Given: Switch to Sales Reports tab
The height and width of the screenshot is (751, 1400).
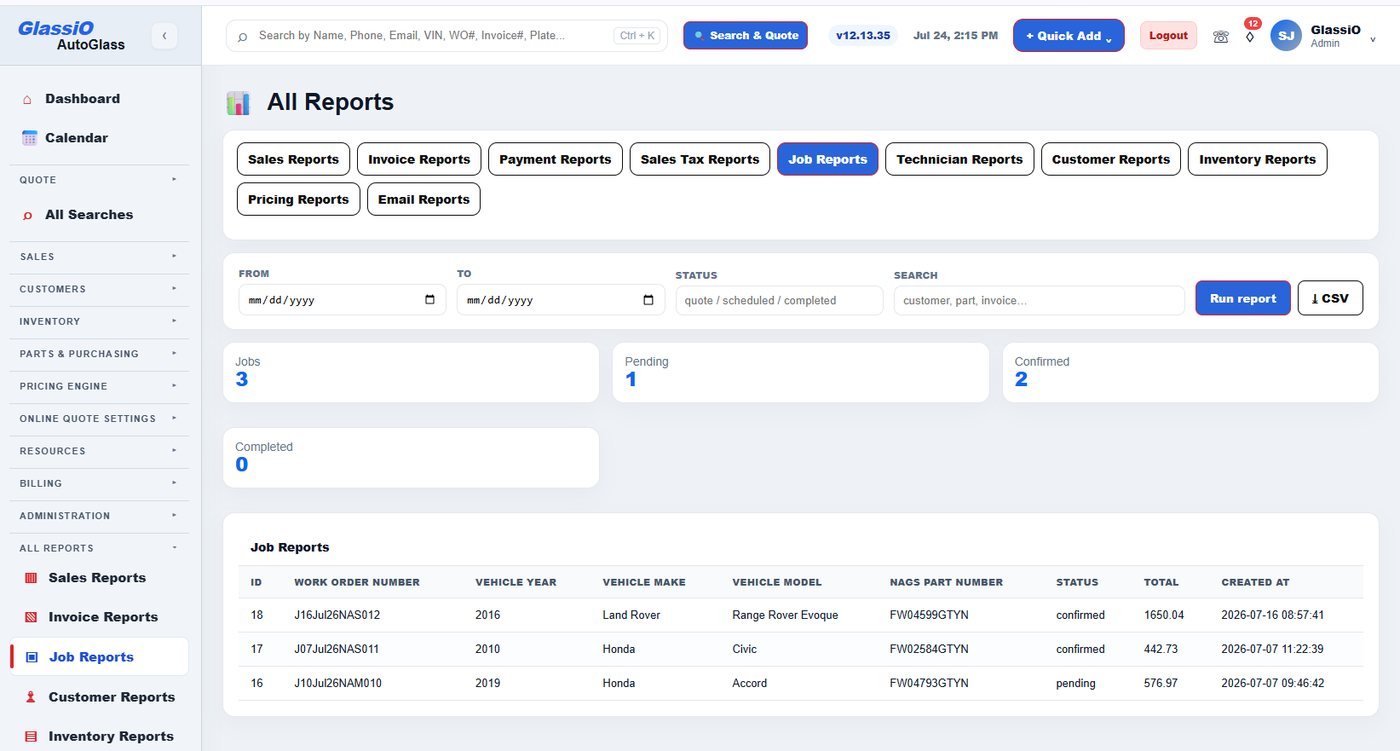Looking at the screenshot, I should tap(293, 159).
